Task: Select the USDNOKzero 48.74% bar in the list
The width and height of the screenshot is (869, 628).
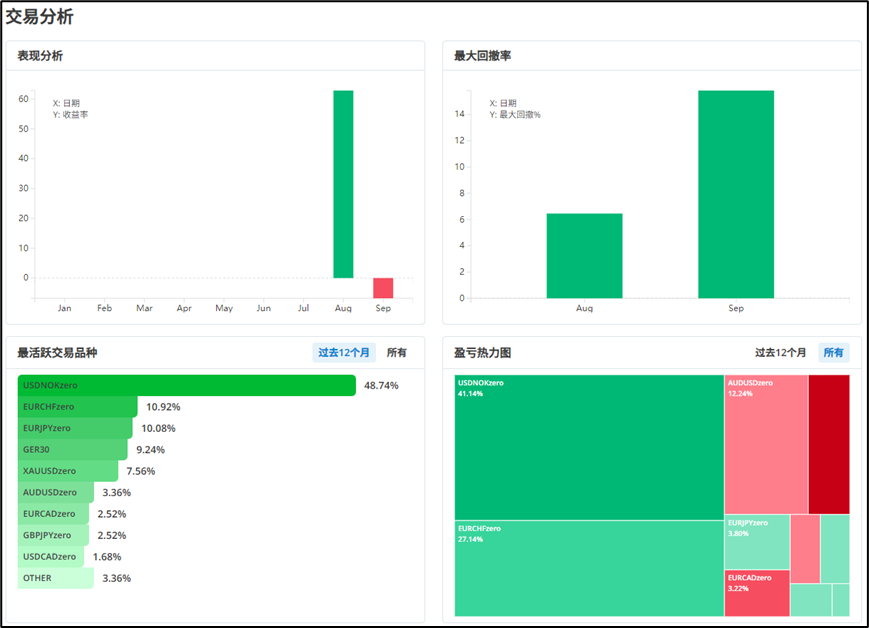Action: (x=186, y=385)
